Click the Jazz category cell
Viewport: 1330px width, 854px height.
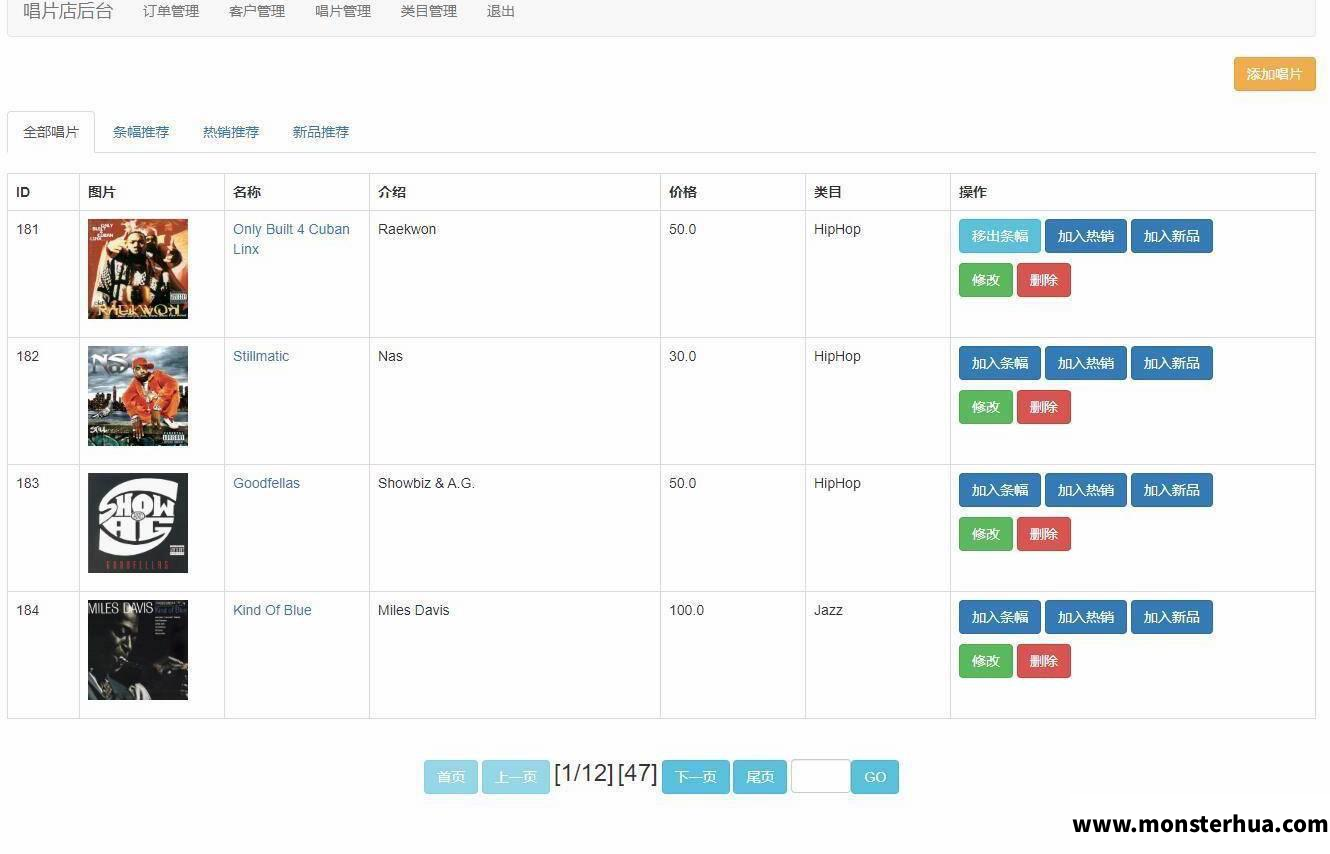tap(878, 655)
